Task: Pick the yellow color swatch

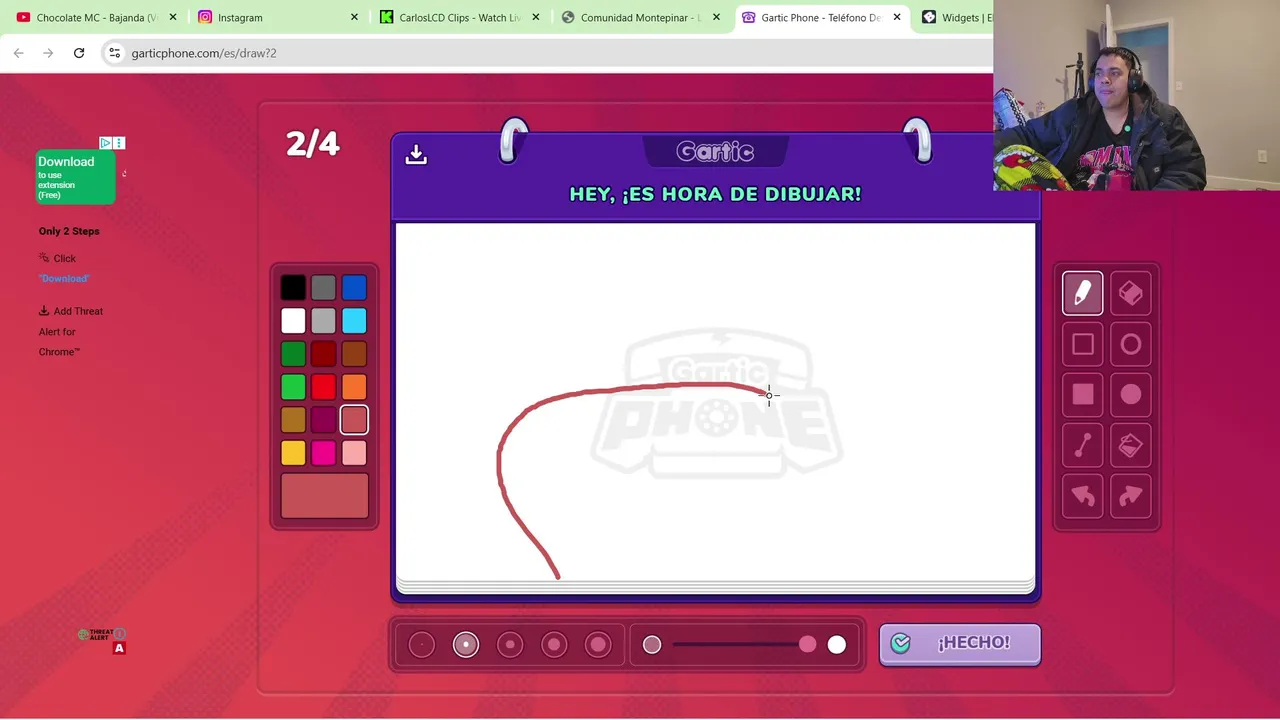Action: click(293, 453)
